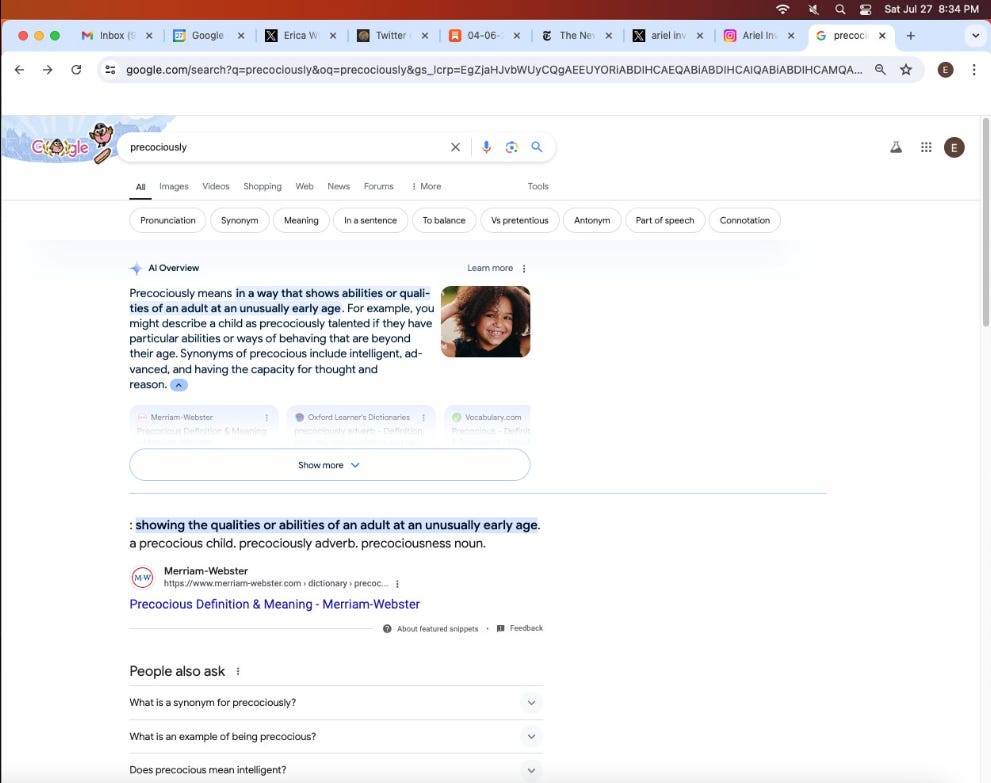The height and width of the screenshot is (783, 991).
Task: Submit search with magnifier icon
Action: click(537, 147)
